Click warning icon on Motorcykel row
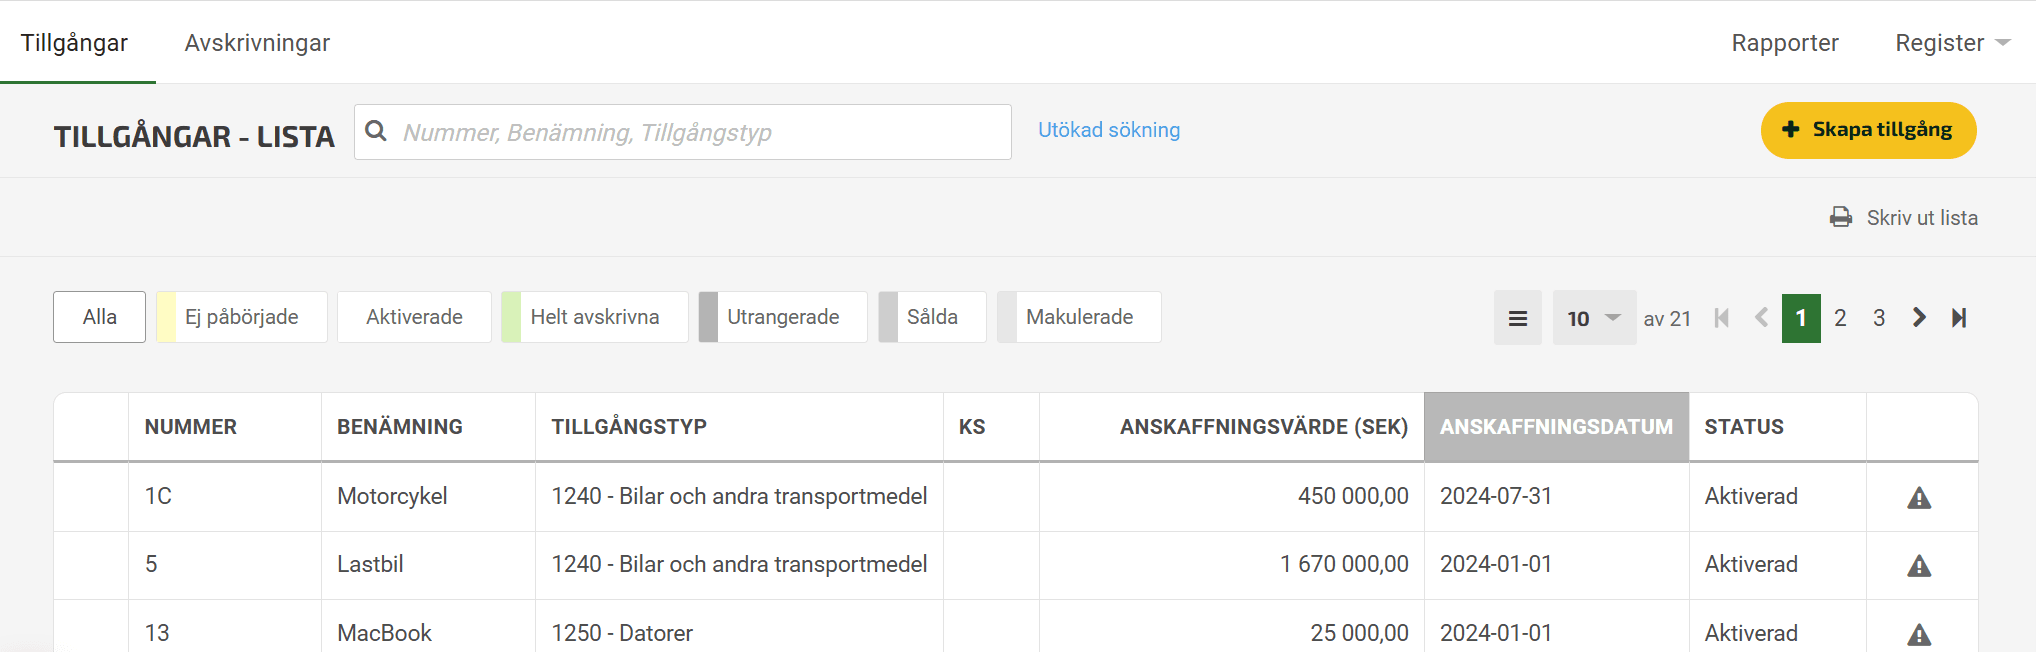 click(1918, 497)
